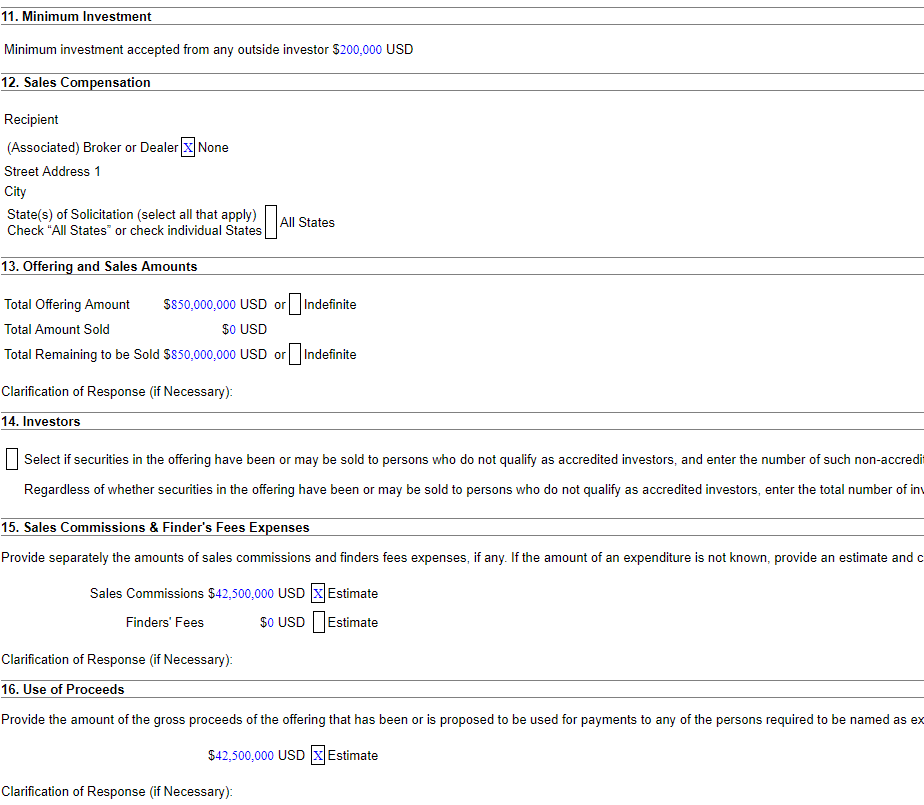Enable Estimate for Finders' Fees

pos(317,622)
